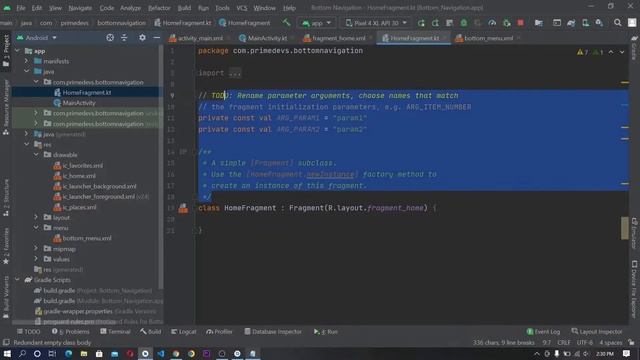The image size is (640, 360).
Task: Open the Event Log
Action: coord(544,331)
